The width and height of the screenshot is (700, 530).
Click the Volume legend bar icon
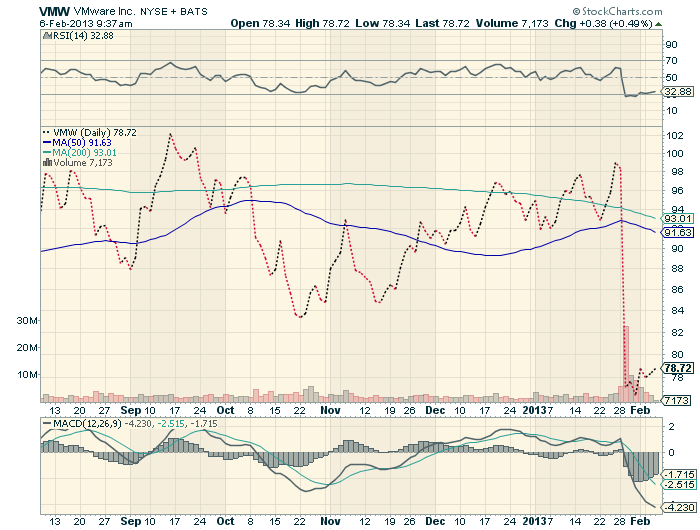[47, 163]
